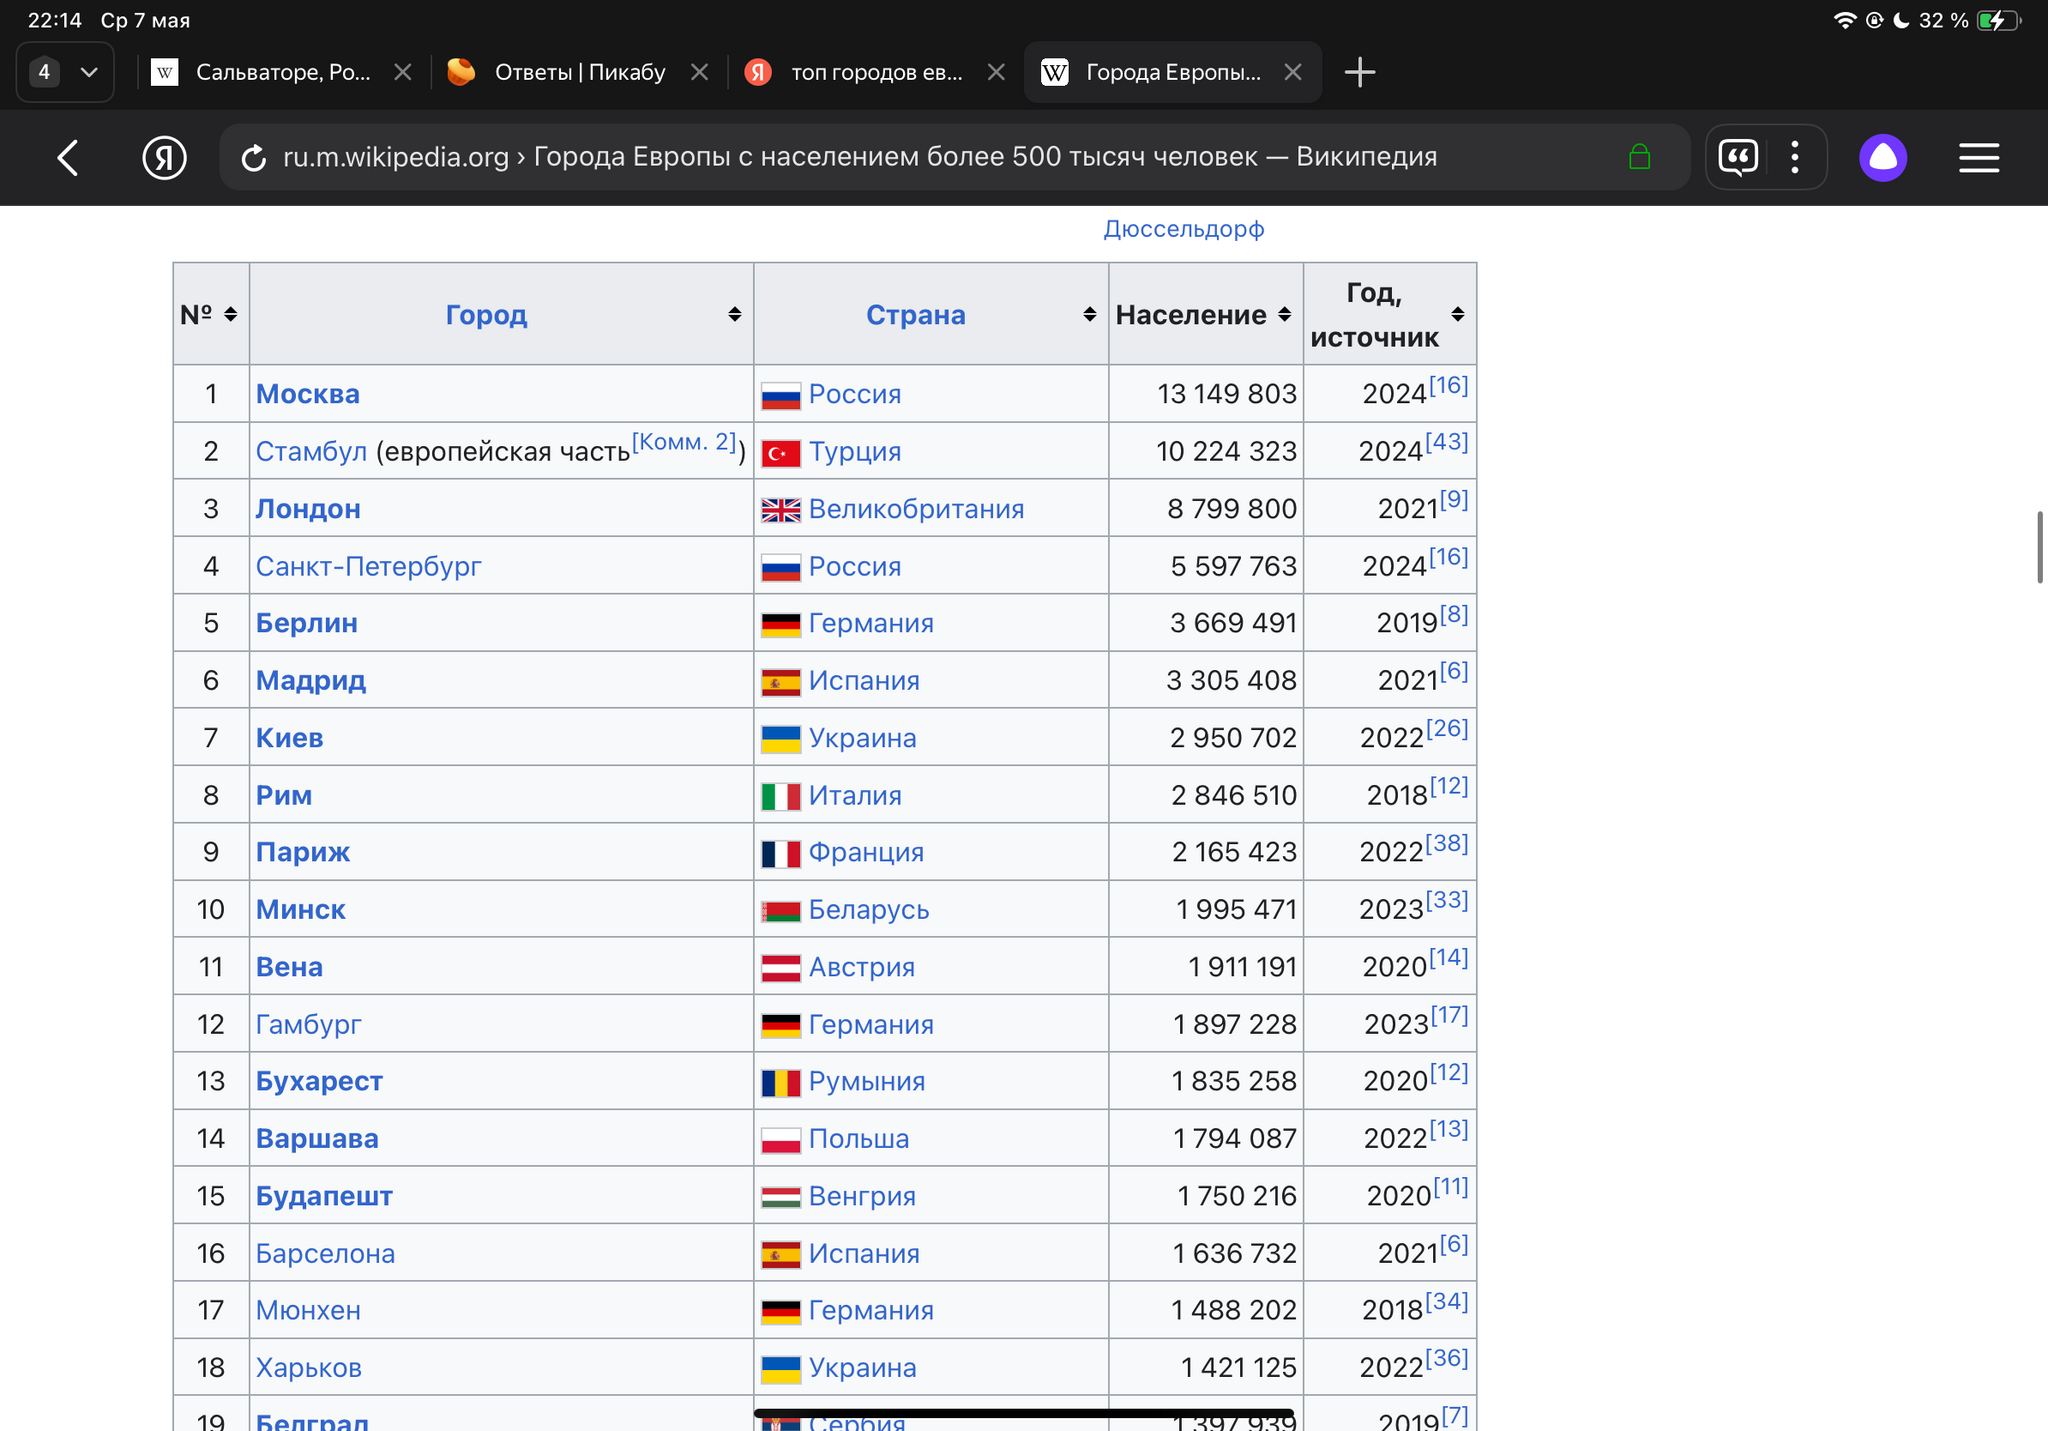The width and height of the screenshot is (2048, 1431).
Task: Open the quote feedback icon
Action: (x=1738, y=157)
